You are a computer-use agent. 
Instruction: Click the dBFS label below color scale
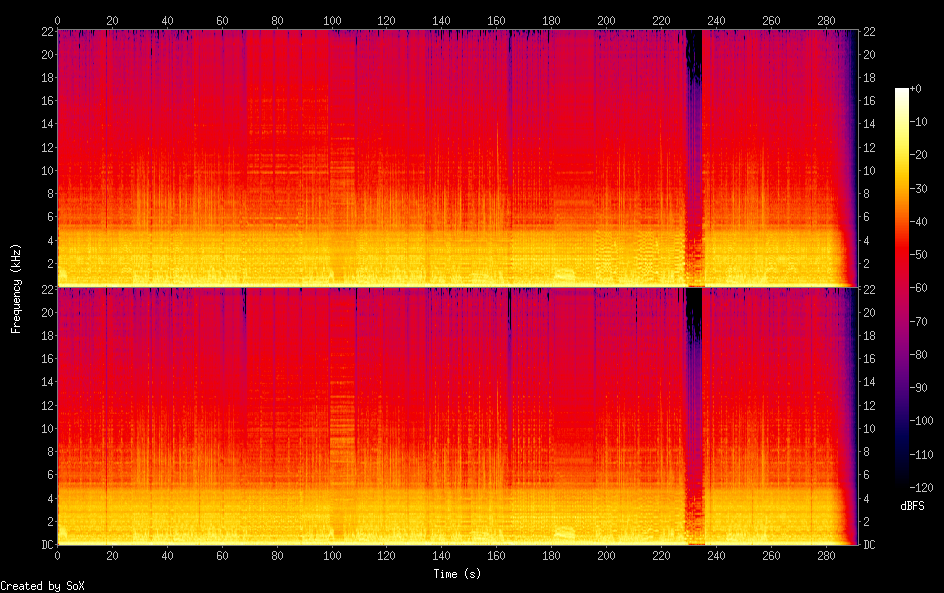tap(912, 506)
